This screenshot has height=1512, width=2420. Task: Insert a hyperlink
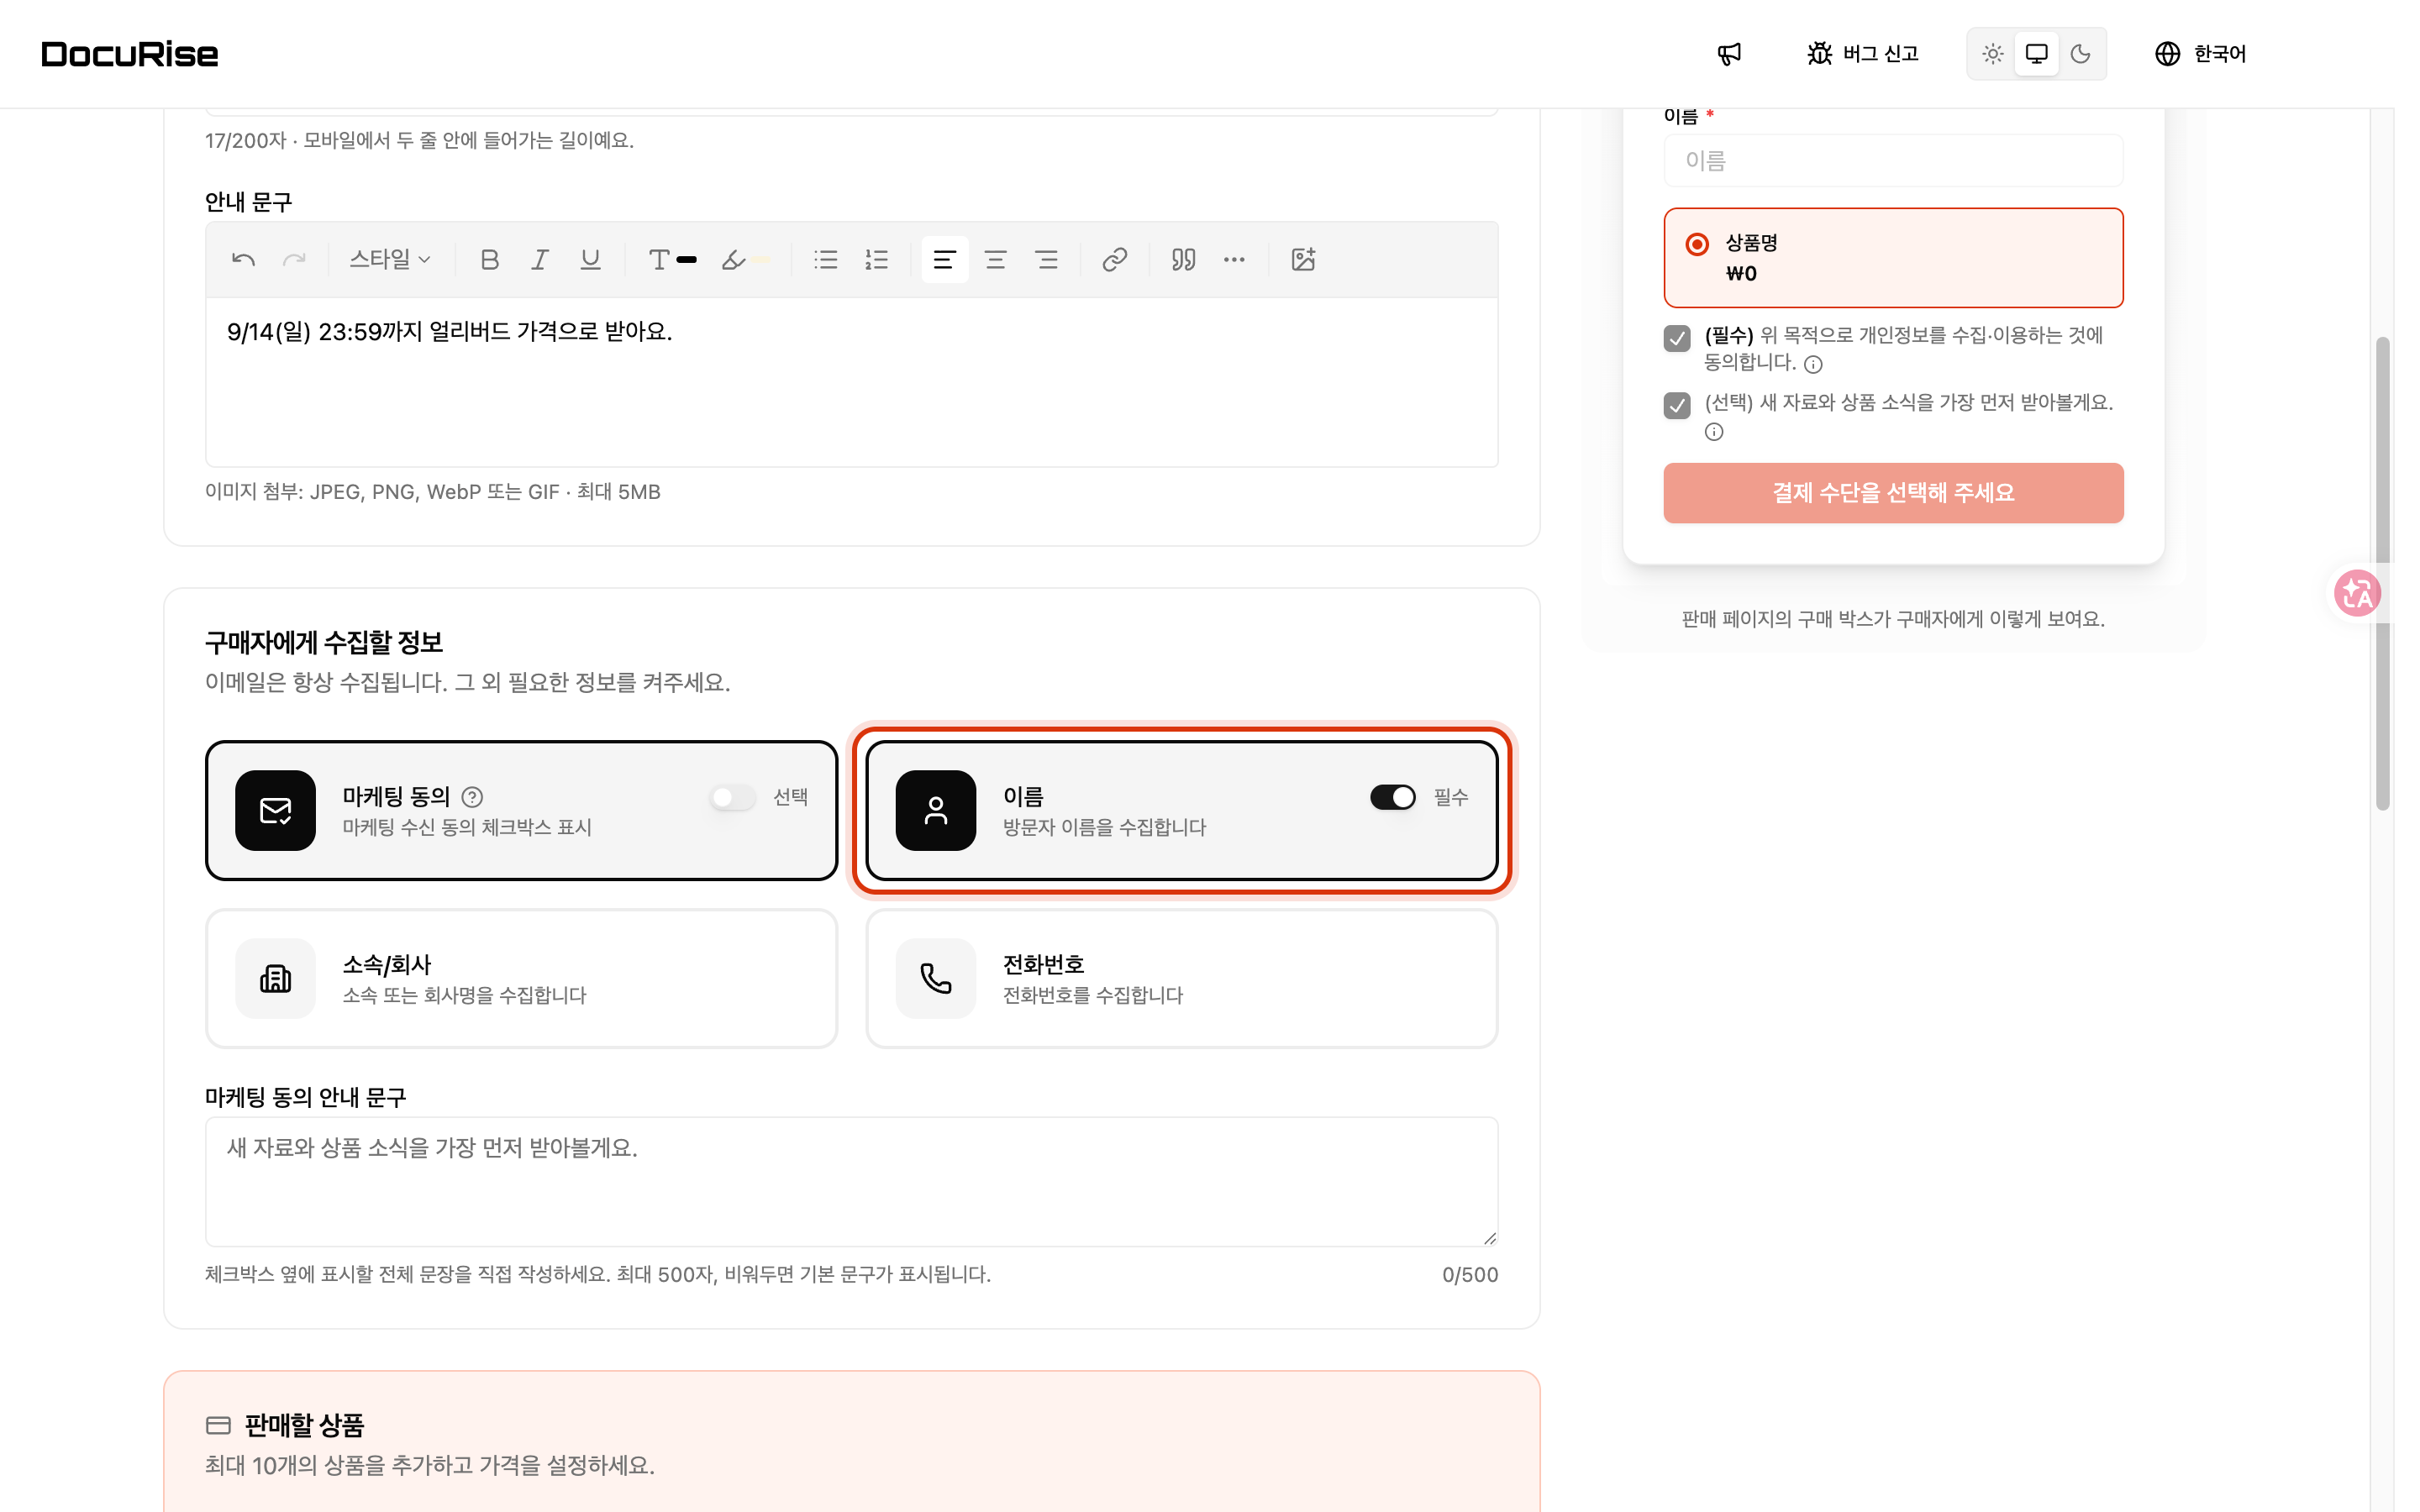(x=1115, y=260)
